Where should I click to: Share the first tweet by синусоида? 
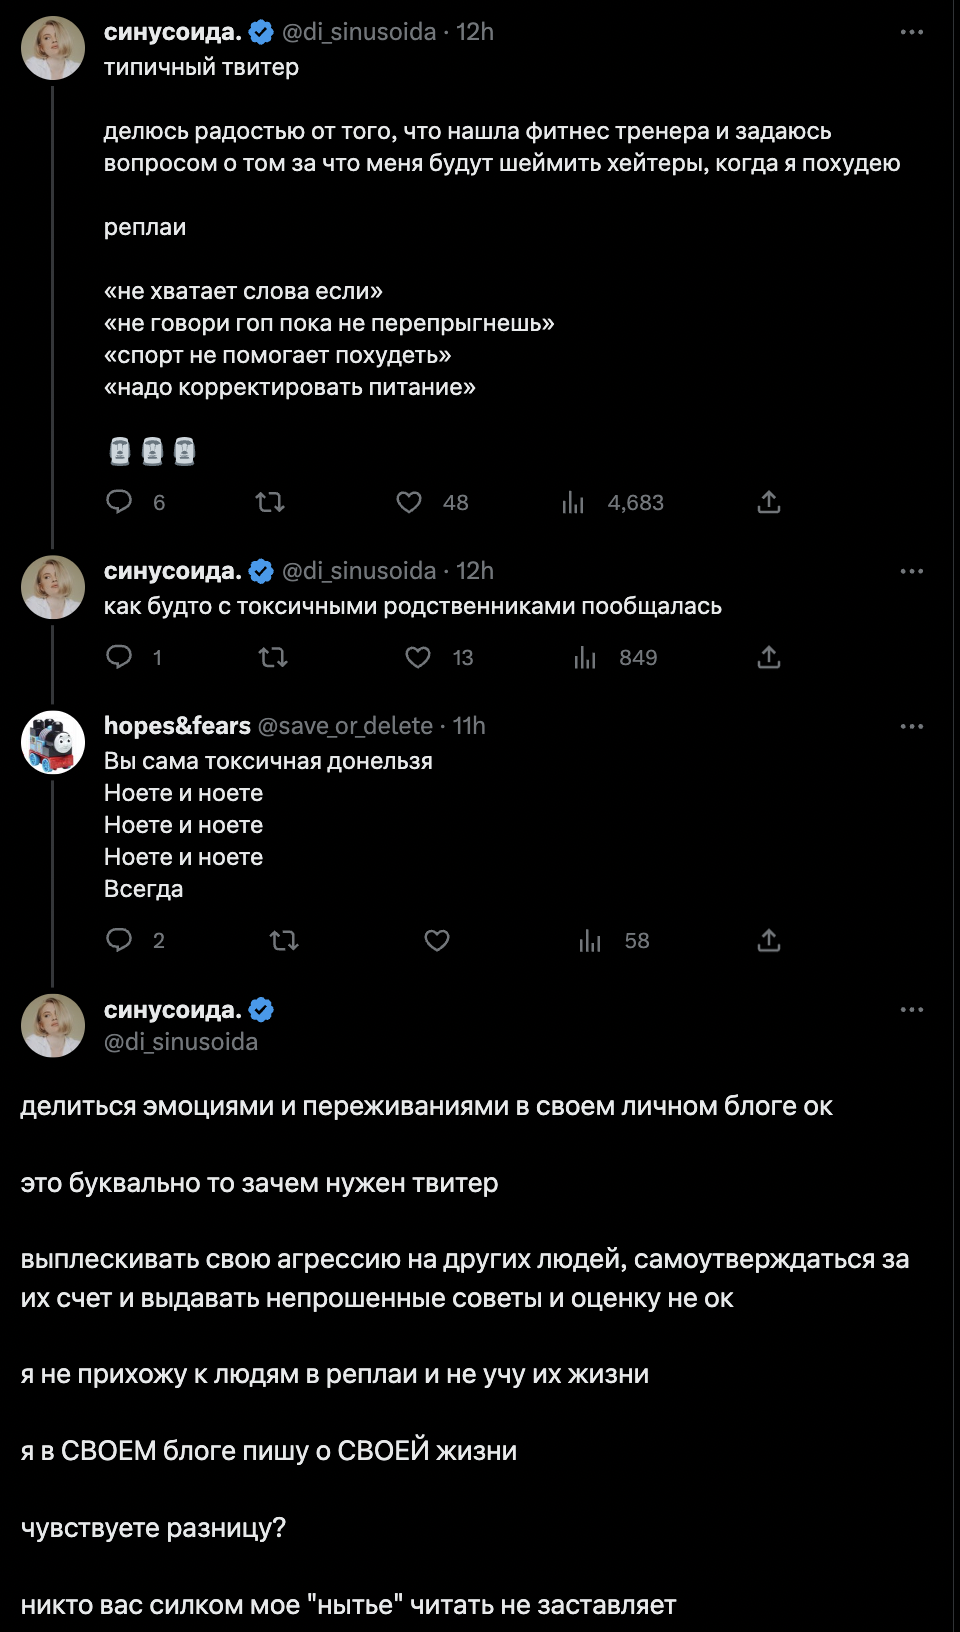click(768, 501)
